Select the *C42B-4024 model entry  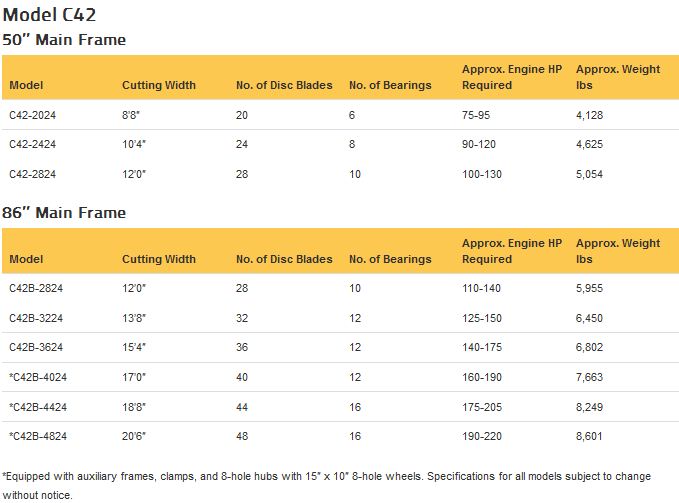36,377
